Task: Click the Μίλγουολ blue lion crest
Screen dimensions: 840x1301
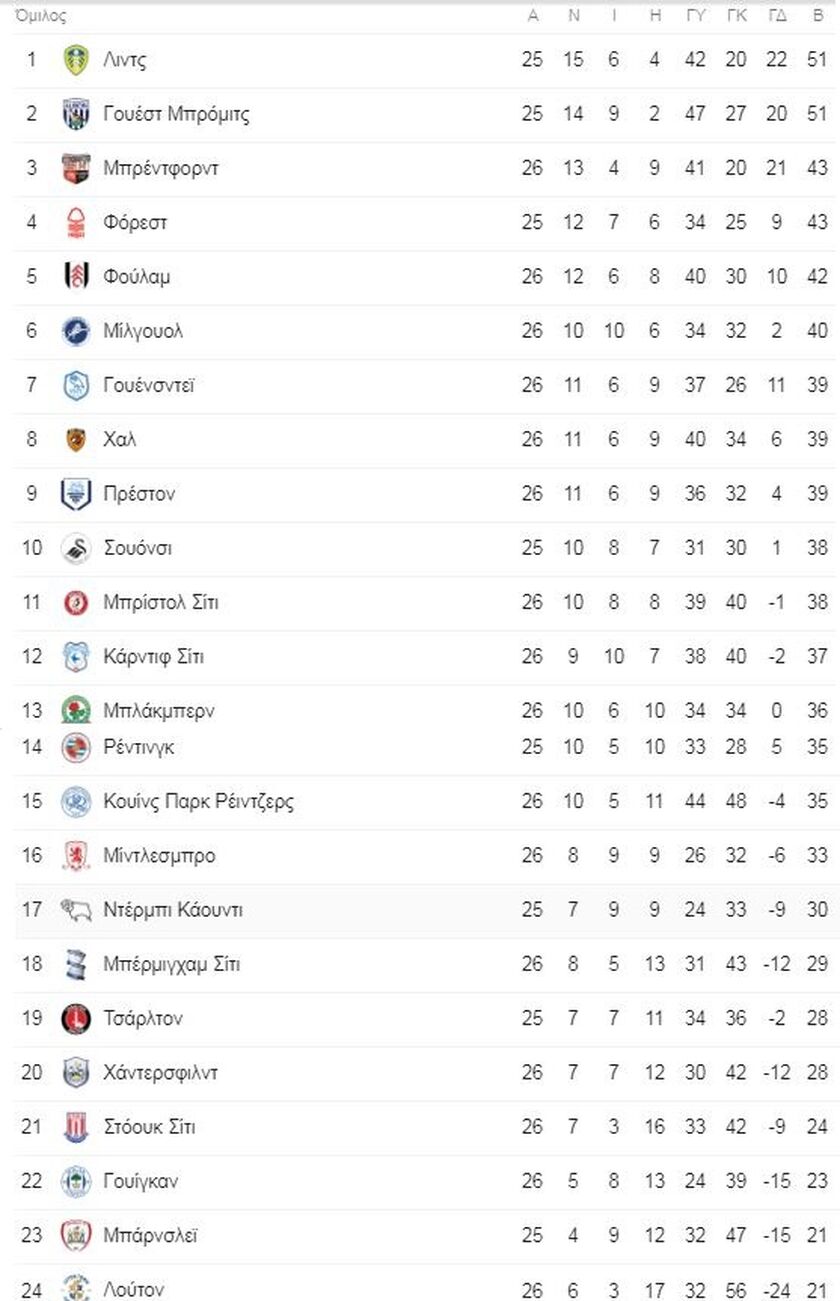Action: click(x=75, y=331)
